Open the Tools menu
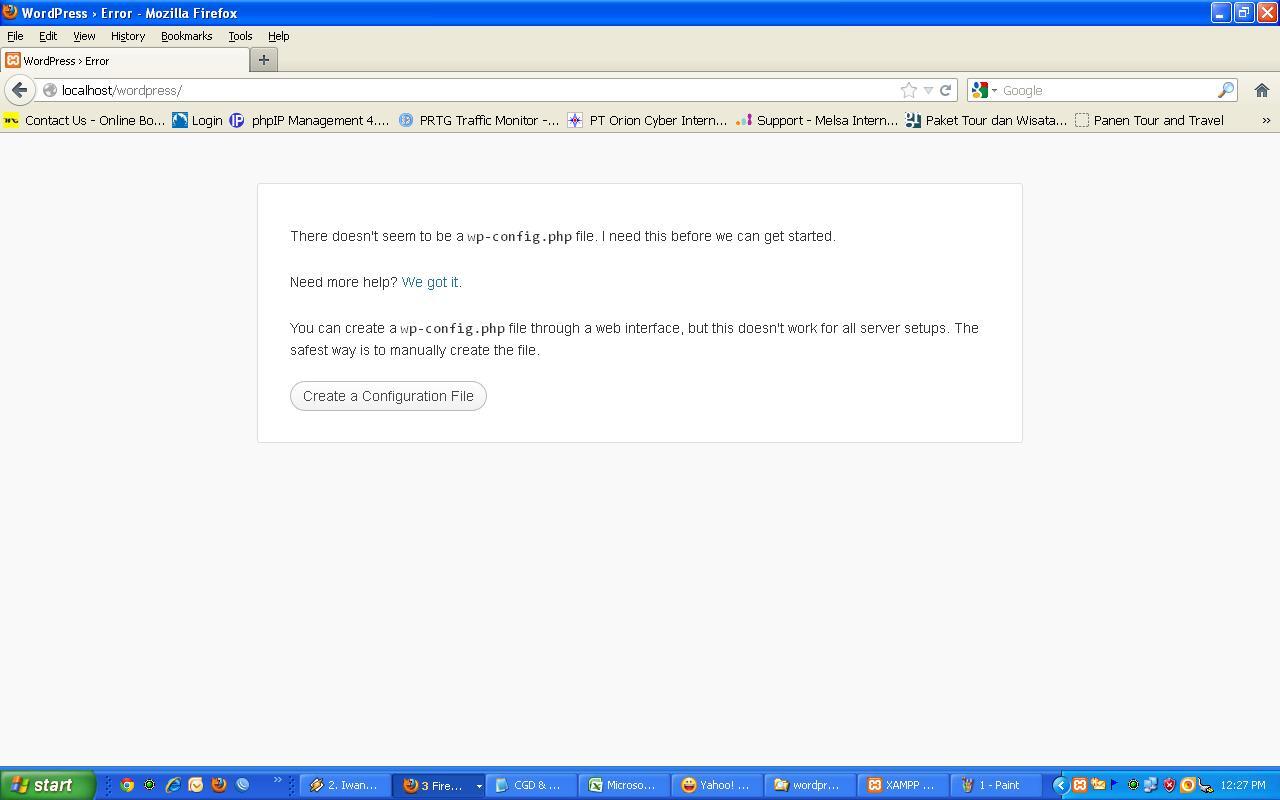The width and height of the screenshot is (1280, 800). pos(240,36)
